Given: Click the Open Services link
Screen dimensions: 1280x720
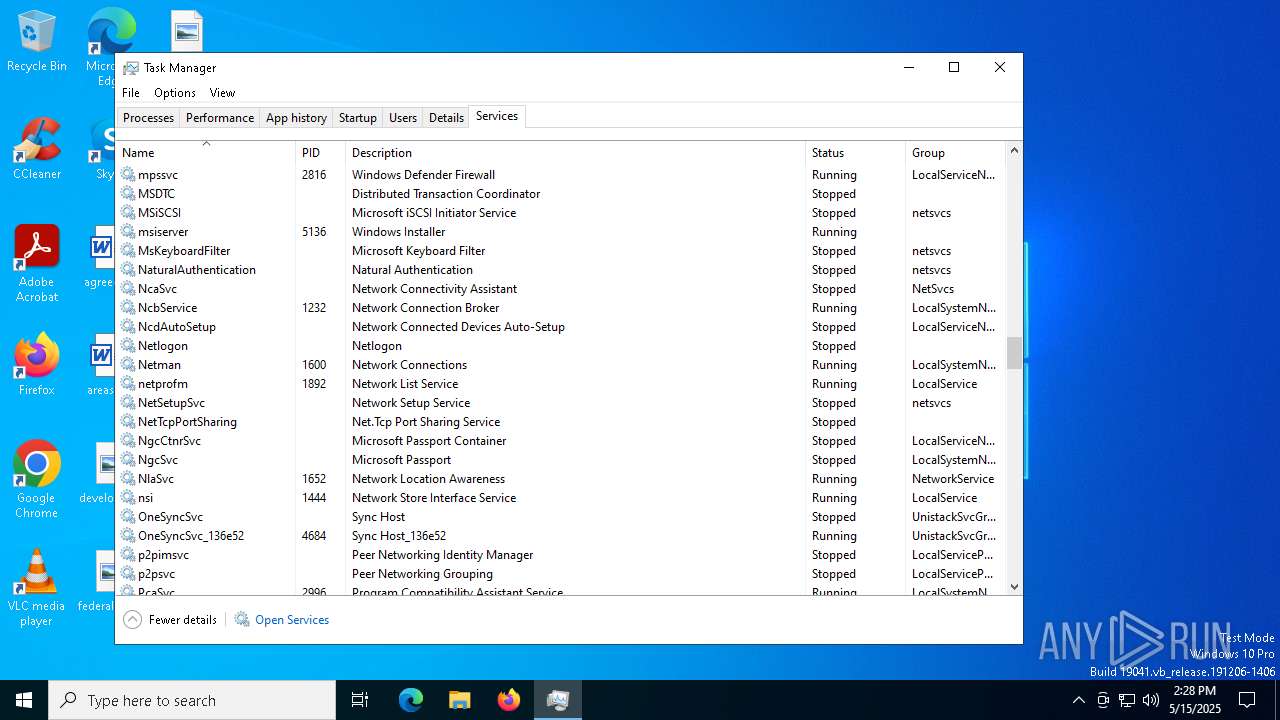Looking at the screenshot, I should tap(292, 620).
